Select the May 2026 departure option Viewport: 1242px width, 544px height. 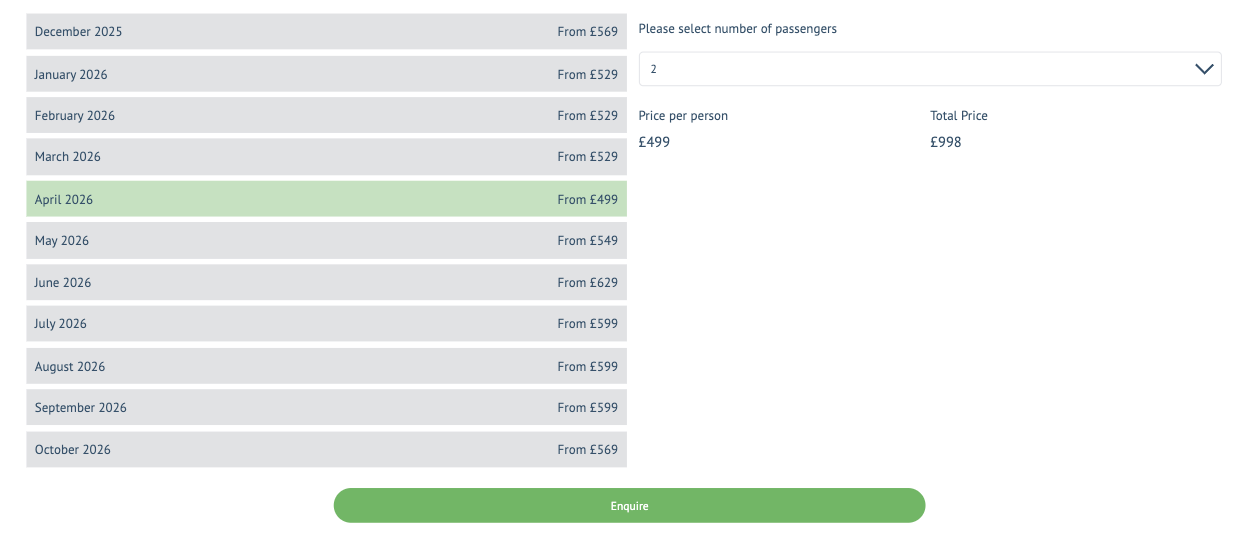pyautogui.click(x=326, y=241)
